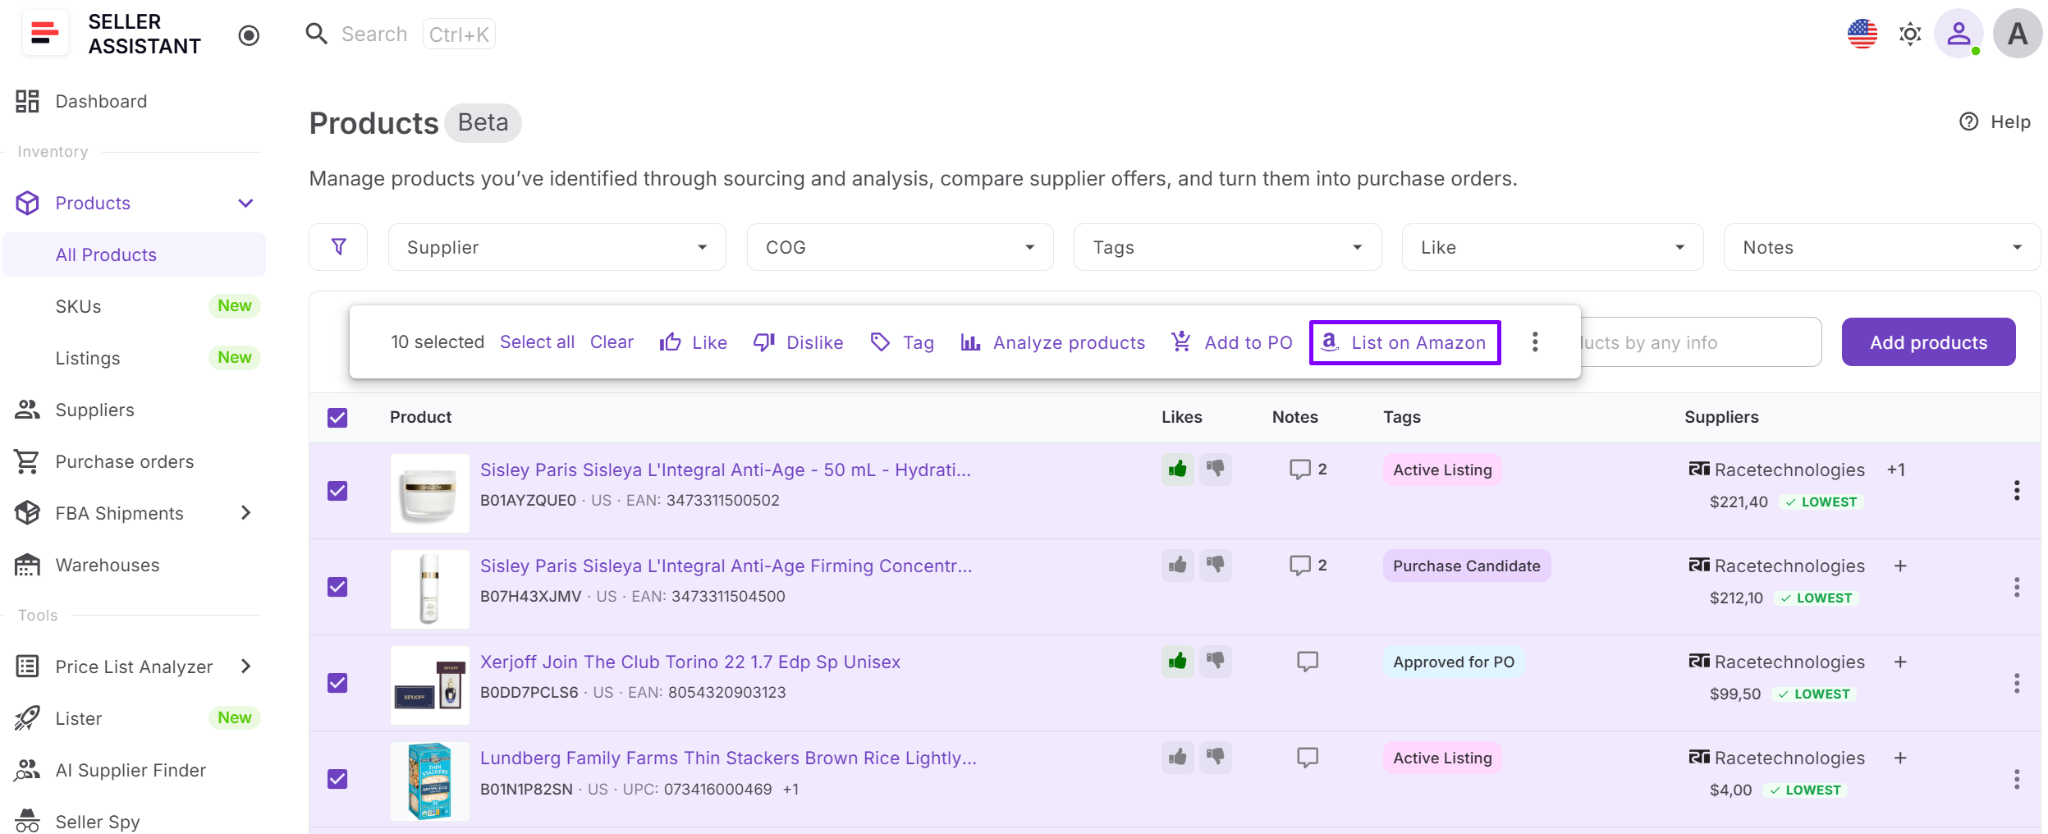The image size is (2048, 834).
Task: Open the Supplier filter dropdown
Action: coord(556,247)
